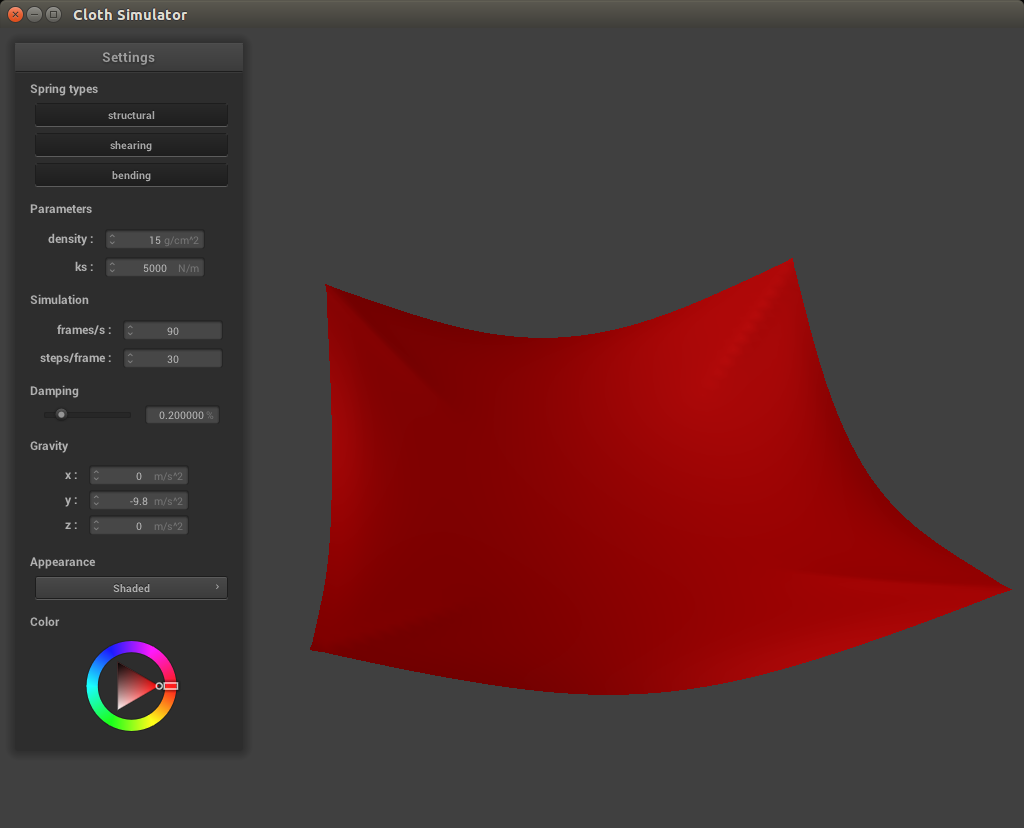Click the red cloth in viewport
This screenshot has height=828, width=1024.
tap(600, 500)
